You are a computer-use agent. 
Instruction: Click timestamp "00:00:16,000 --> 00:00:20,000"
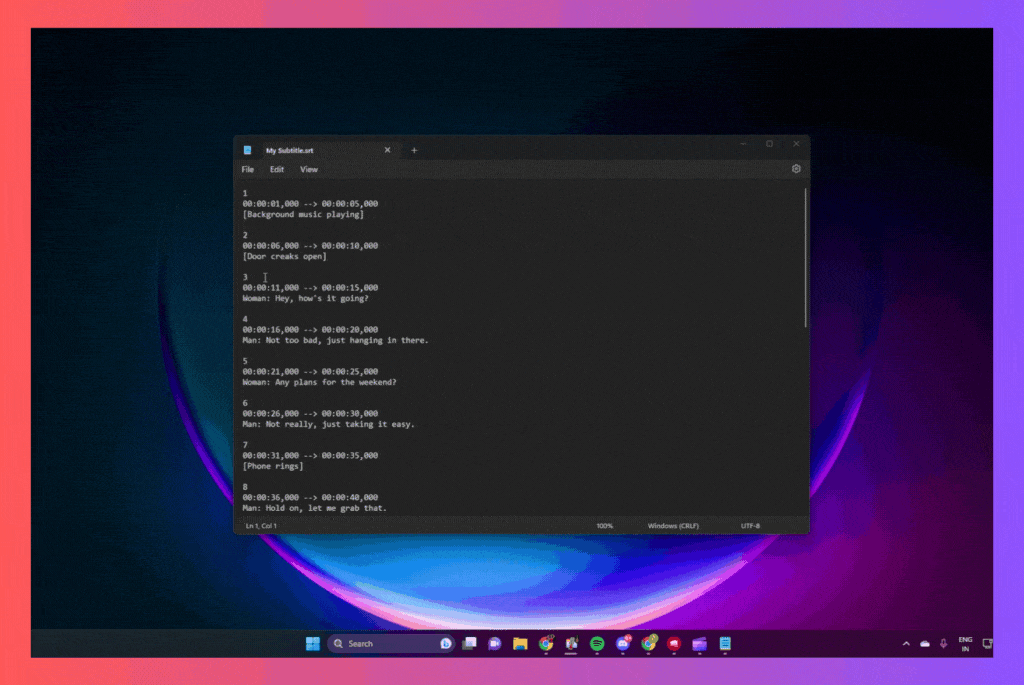(310, 330)
